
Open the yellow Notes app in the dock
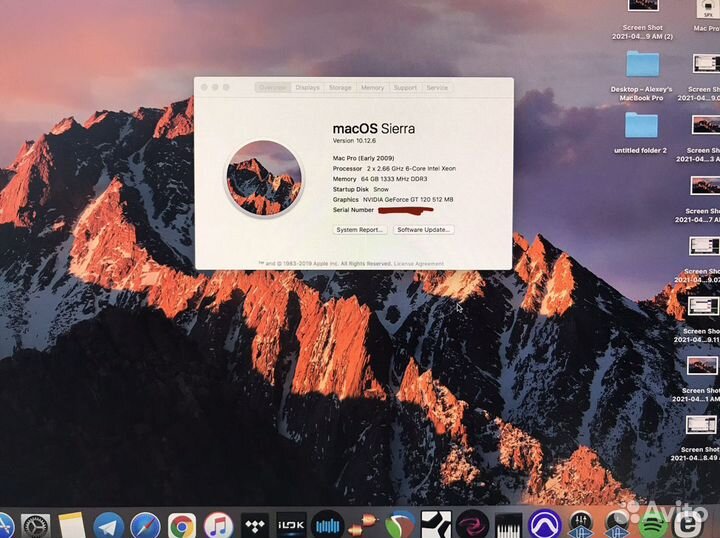(72, 526)
